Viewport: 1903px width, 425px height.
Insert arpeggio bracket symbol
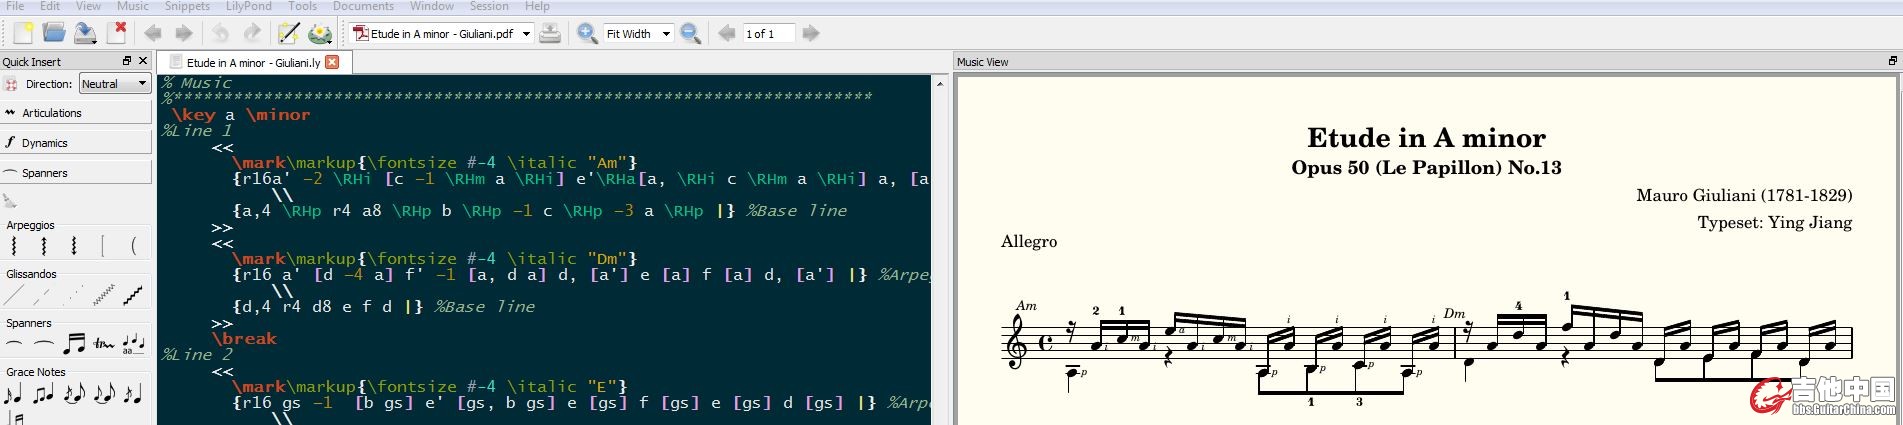[x=103, y=245]
